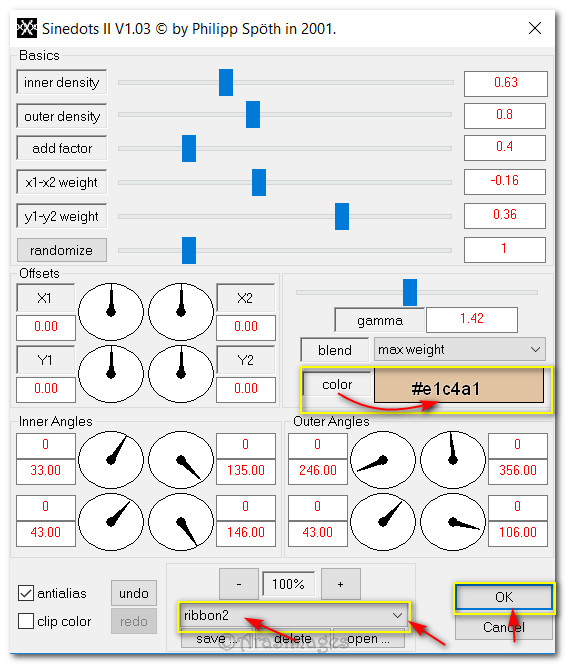The image size is (566, 665).
Task: Click the undo button
Action: click(134, 593)
